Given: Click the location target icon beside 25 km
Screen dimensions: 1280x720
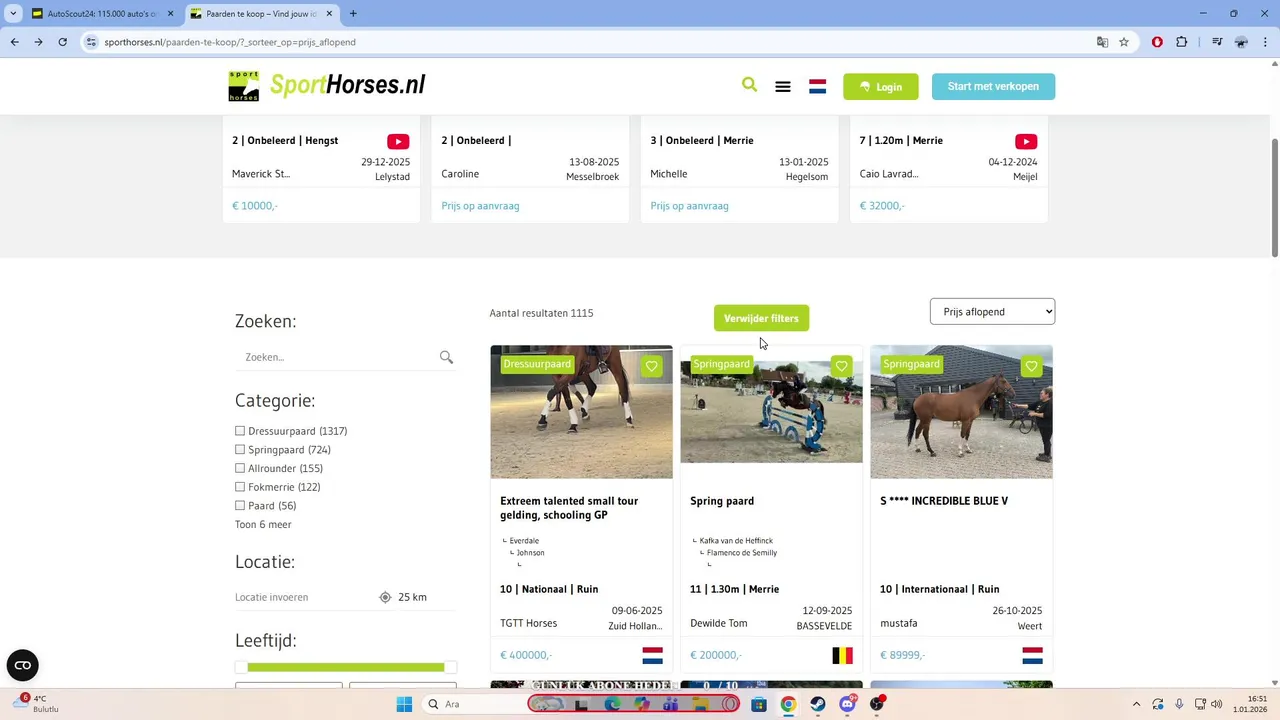Looking at the screenshot, I should (x=385, y=597).
